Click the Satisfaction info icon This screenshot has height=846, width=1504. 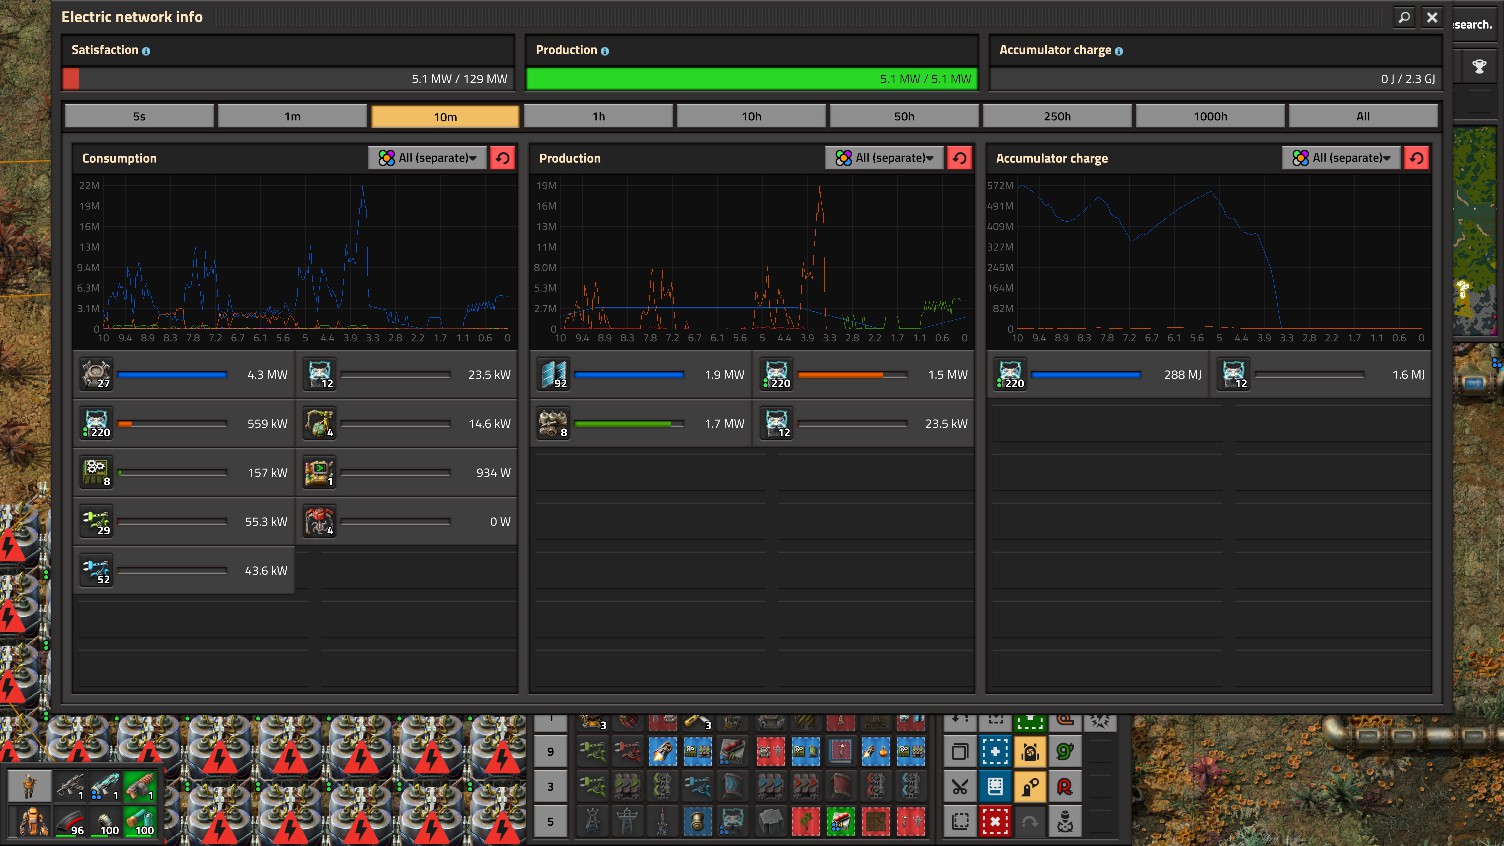pos(146,51)
